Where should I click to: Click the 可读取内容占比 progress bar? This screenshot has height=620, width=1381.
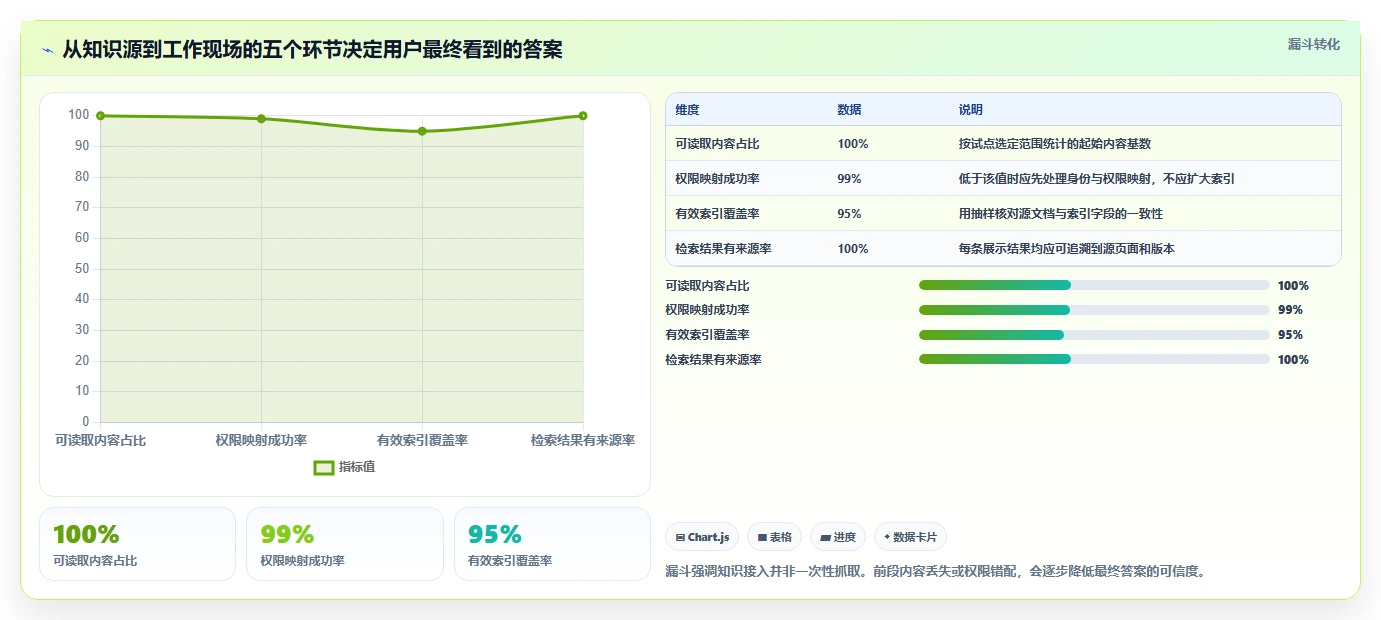coord(1094,285)
